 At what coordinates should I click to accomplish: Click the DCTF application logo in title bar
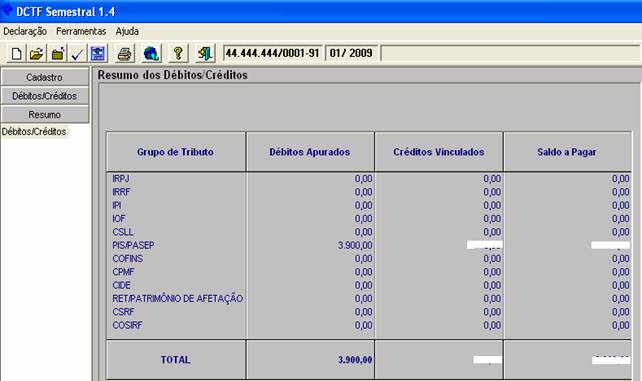(7, 9)
